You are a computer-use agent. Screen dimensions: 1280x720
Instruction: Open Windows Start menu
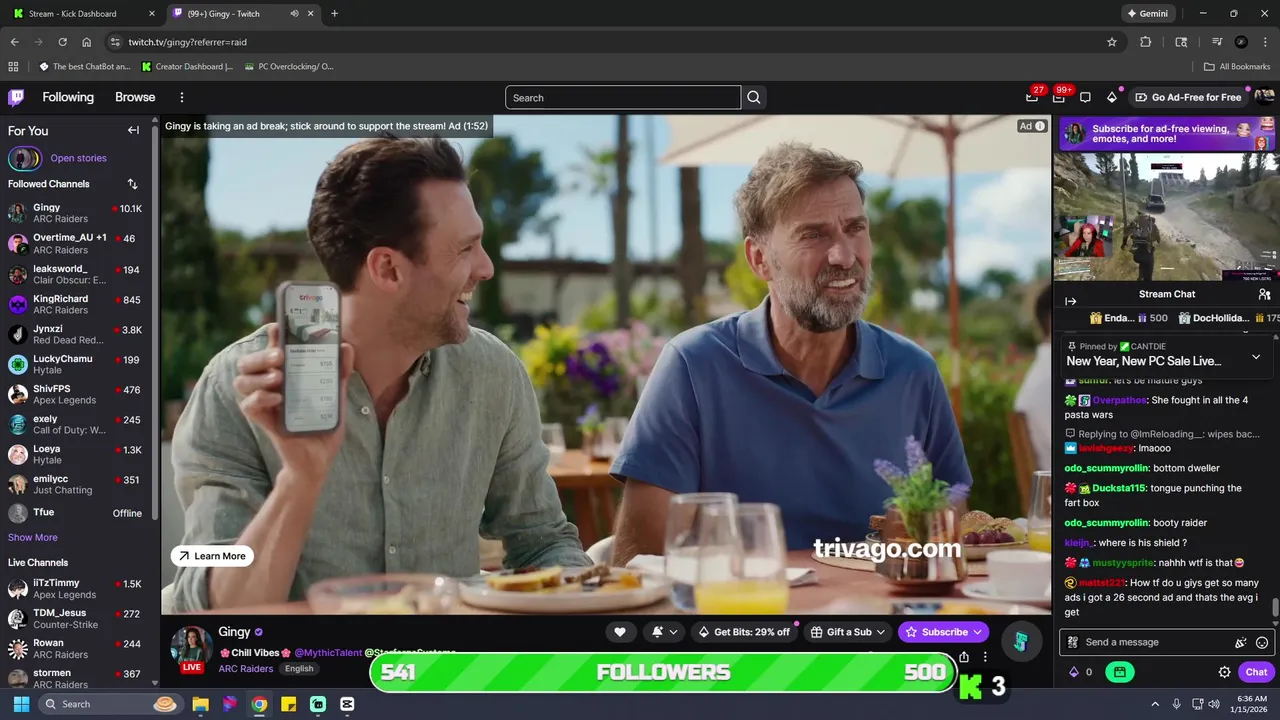(21, 704)
